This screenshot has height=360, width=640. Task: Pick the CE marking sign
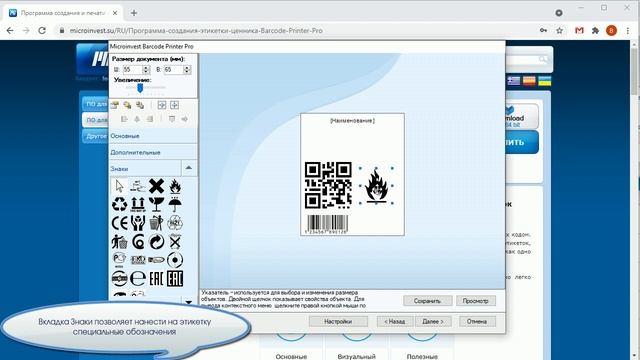tap(120, 223)
